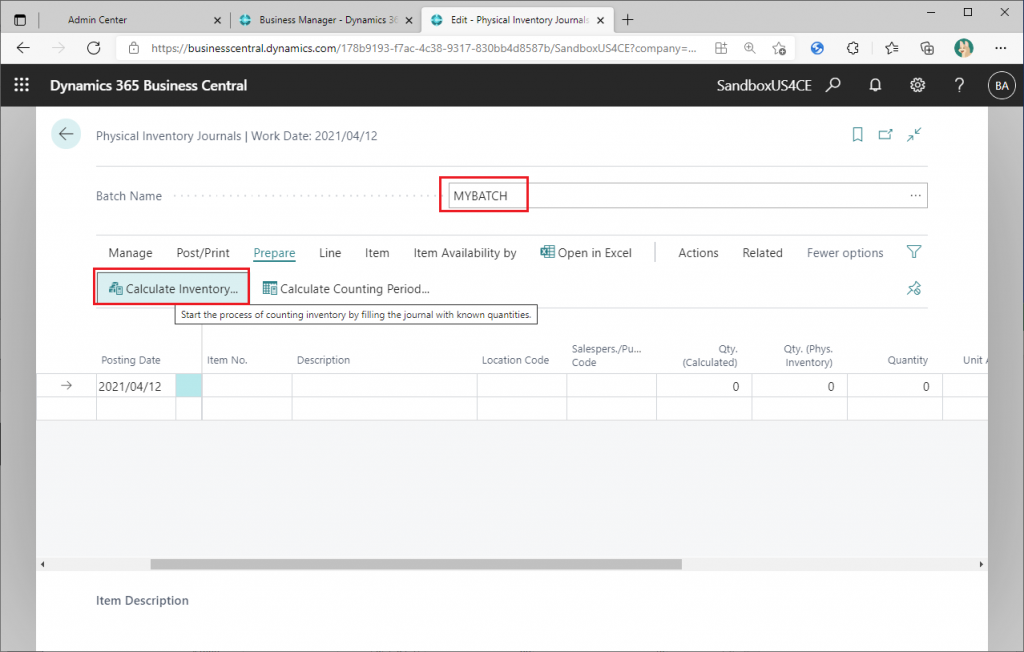1024x652 pixels.
Task: Click the horizontal scrollbar thumb
Action: 416,564
